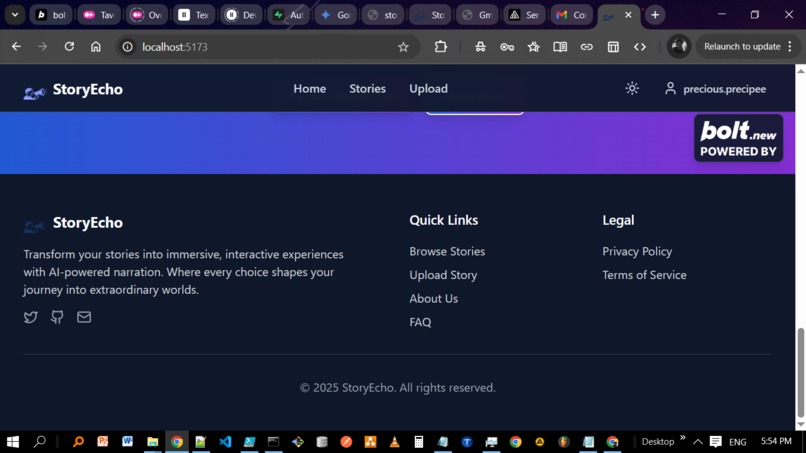Image resolution: width=806 pixels, height=453 pixels.
Task: Click the browser home icon
Action: [x=96, y=47]
